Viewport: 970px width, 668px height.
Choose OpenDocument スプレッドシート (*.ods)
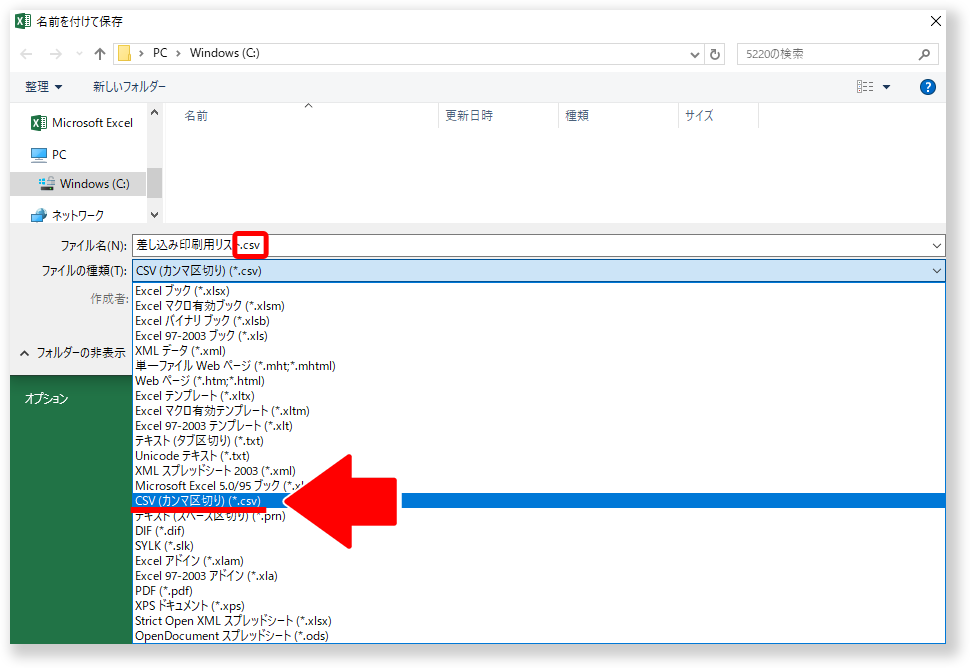(x=539, y=635)
